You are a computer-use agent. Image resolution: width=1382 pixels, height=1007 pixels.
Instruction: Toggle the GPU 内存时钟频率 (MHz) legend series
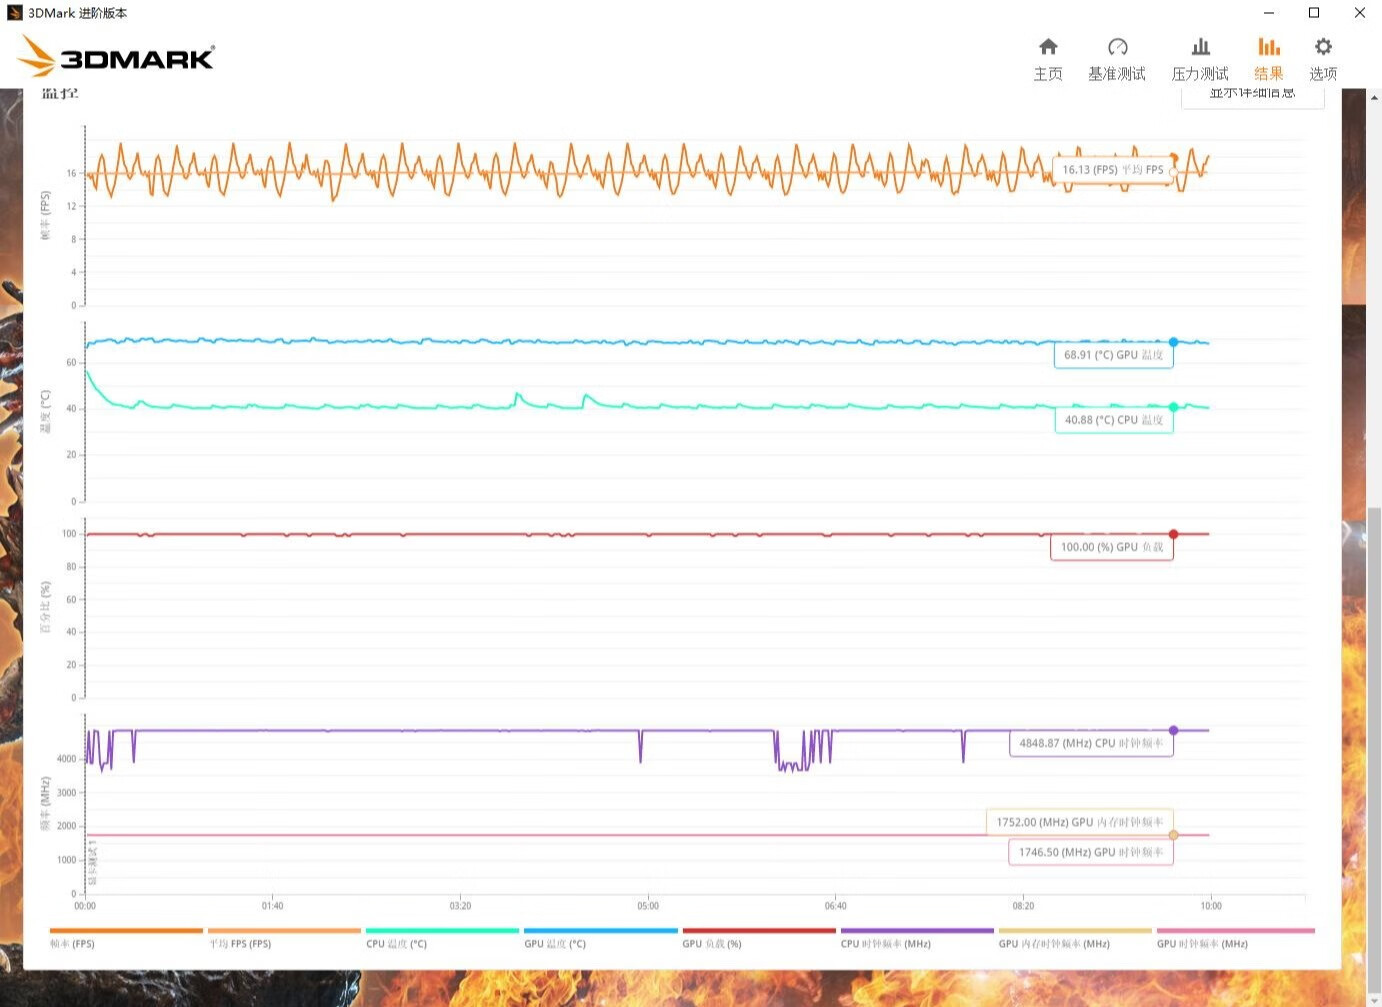coord(1075,938)
